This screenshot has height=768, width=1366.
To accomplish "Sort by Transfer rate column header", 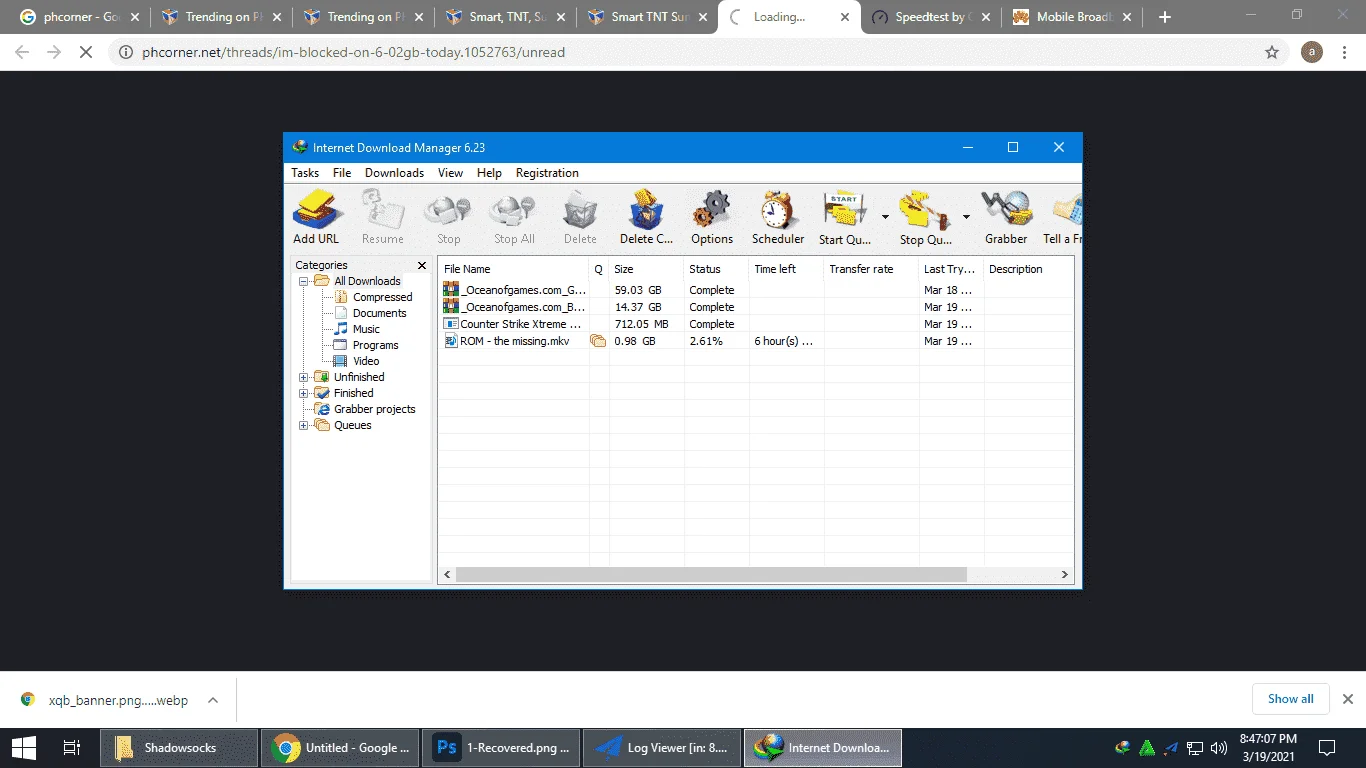I will coord(871,269).
